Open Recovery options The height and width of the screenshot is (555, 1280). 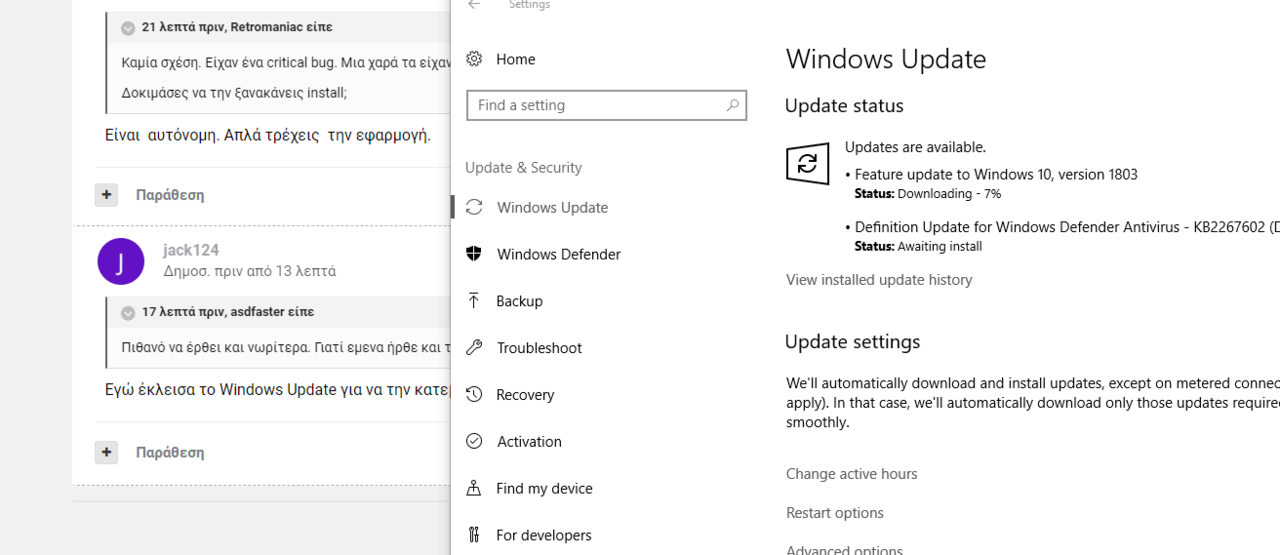[x=525, y=394]
